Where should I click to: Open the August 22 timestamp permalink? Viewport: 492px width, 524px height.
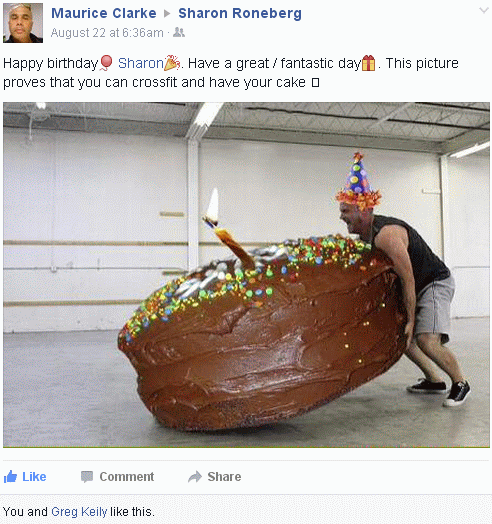(x=107, y=33)
